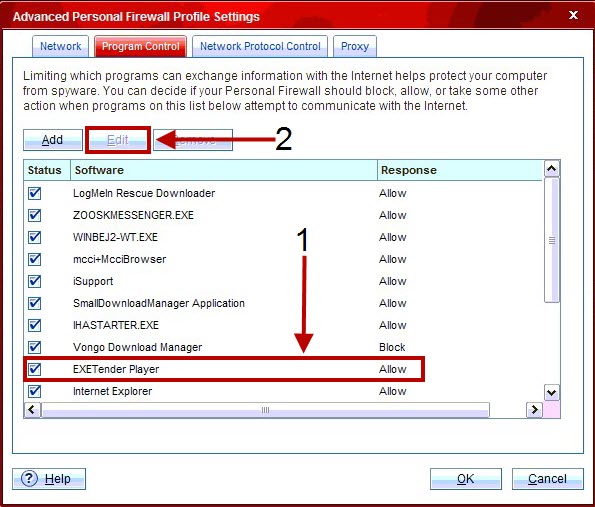Click the scroll right arrow of program list
Screen dimensions: 595x507
coord(534,410)
